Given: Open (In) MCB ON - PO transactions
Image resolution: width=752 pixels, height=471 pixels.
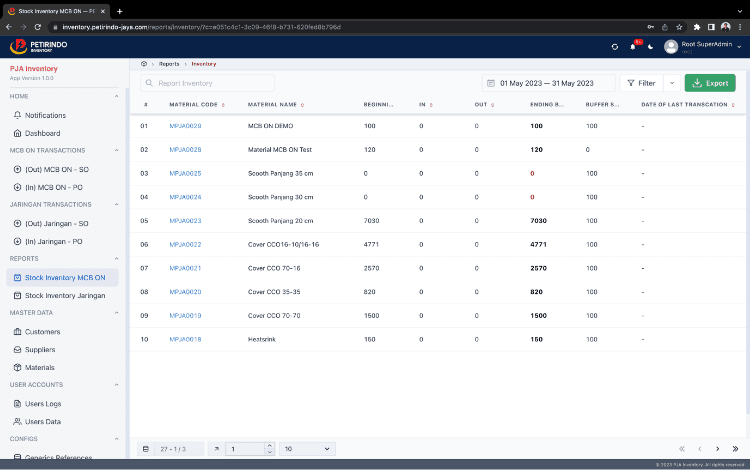Looking at the screenshot, I should (54, 188).
